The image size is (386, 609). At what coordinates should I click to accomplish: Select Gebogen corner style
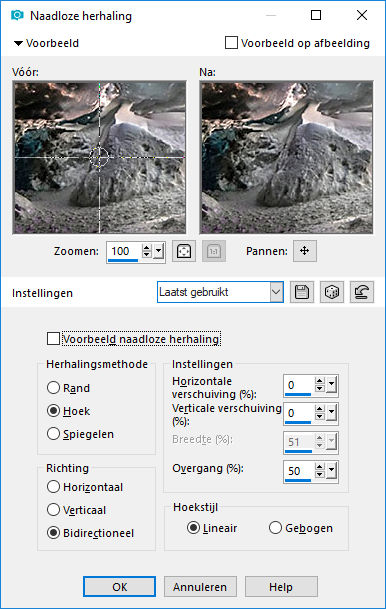275,528
